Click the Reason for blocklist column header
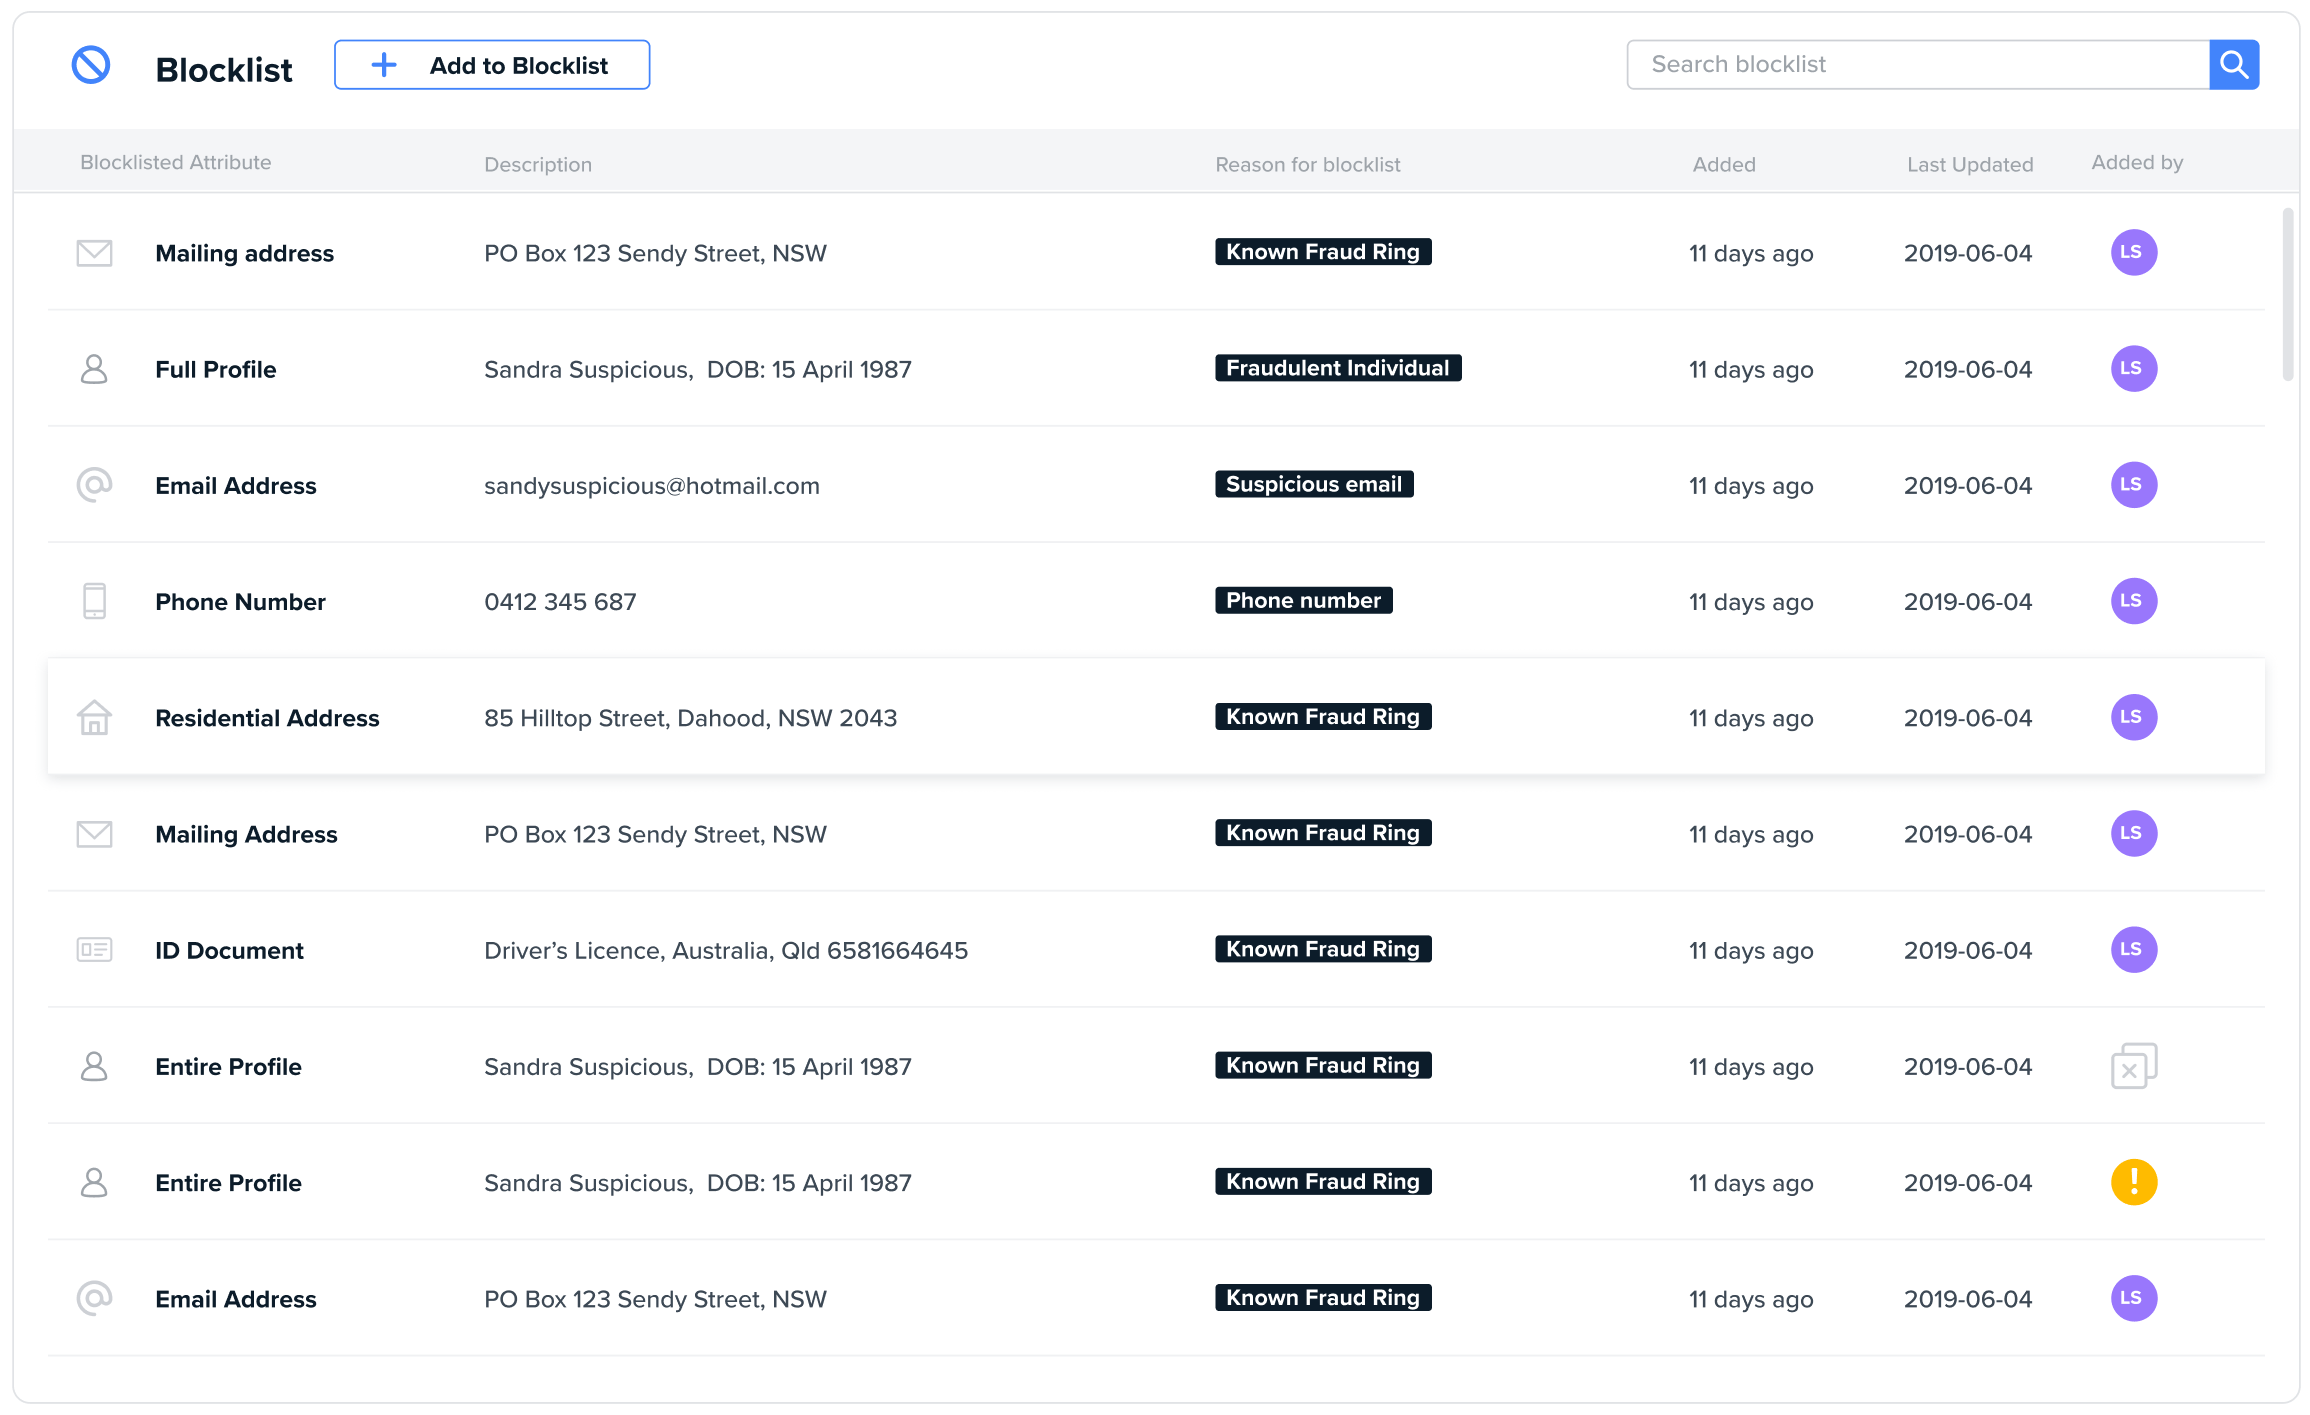The width and height of the screenshot is (2310, 1415). click(1306, 164)
